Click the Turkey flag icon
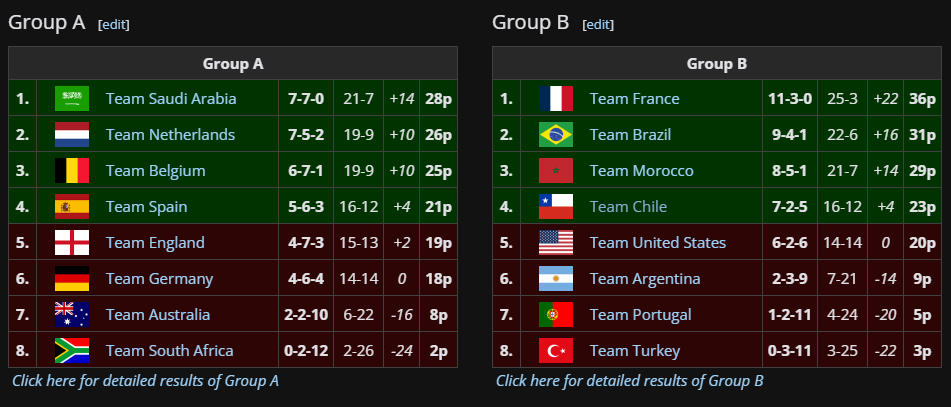 [x=556, y=351]
